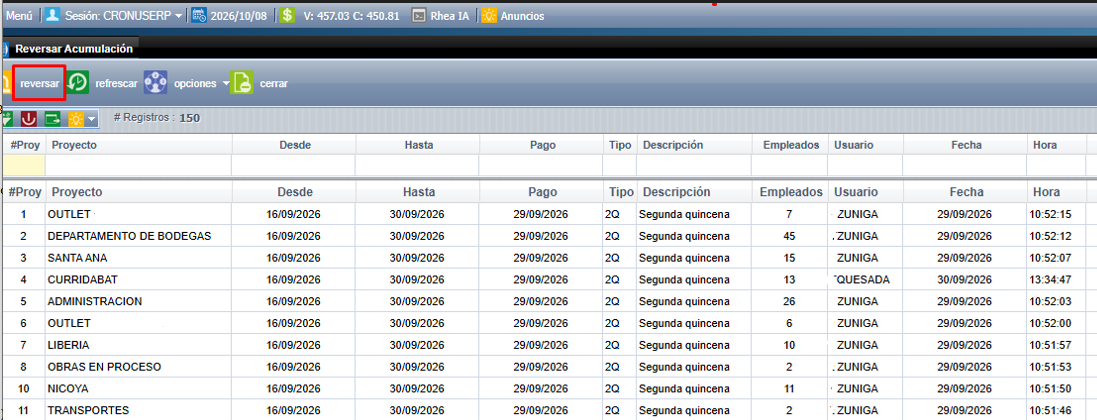
Task: Open the Menú item in top bar
Action: [19, 15]
